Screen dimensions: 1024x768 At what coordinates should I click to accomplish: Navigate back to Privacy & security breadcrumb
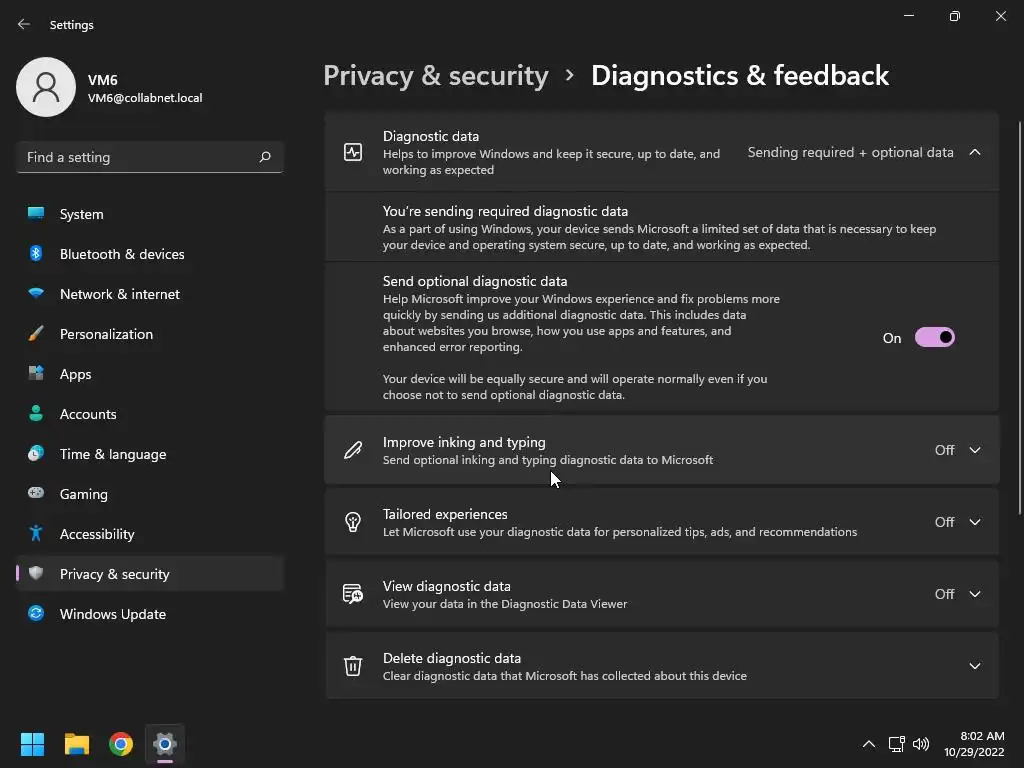pyautogui.click(x=436, y=76)
